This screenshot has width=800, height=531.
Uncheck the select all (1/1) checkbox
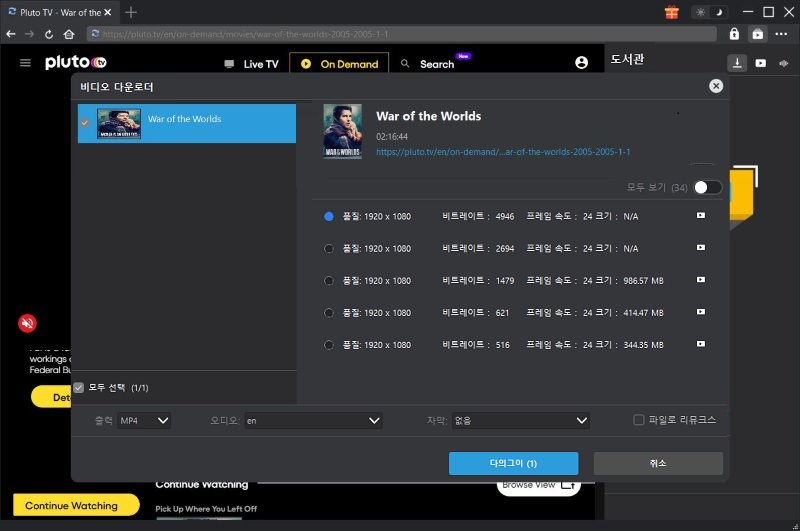click(x=79, y=388)
